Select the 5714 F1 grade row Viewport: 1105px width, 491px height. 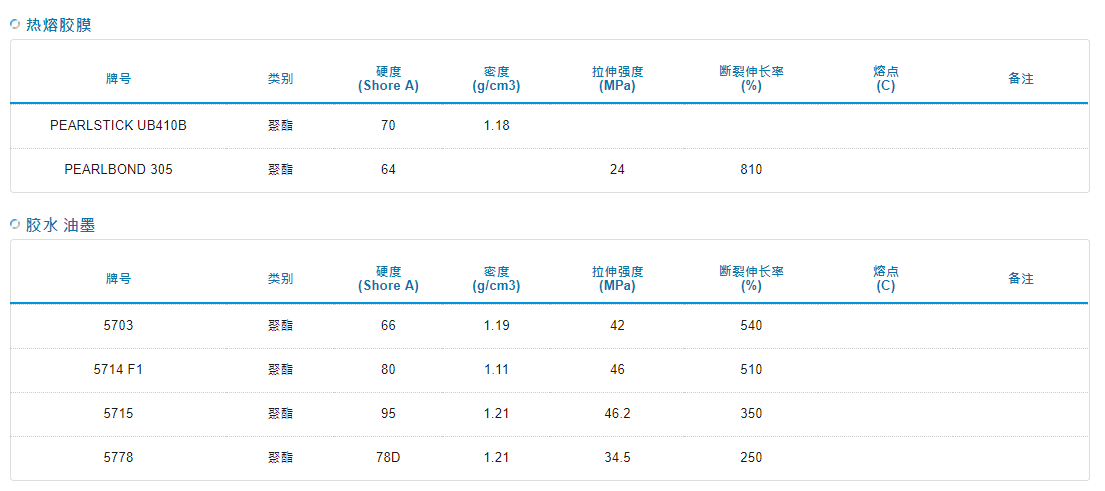coord(118,370)
